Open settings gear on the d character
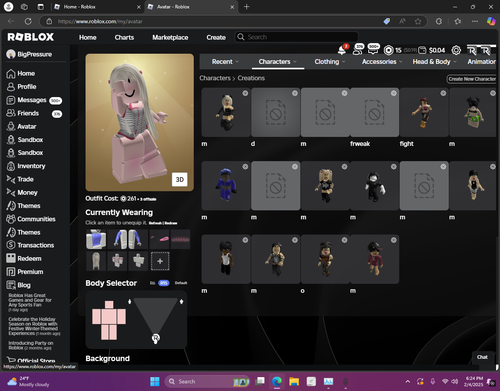The height and width of the screenshot is (391, 500). [x=295, y=93]
